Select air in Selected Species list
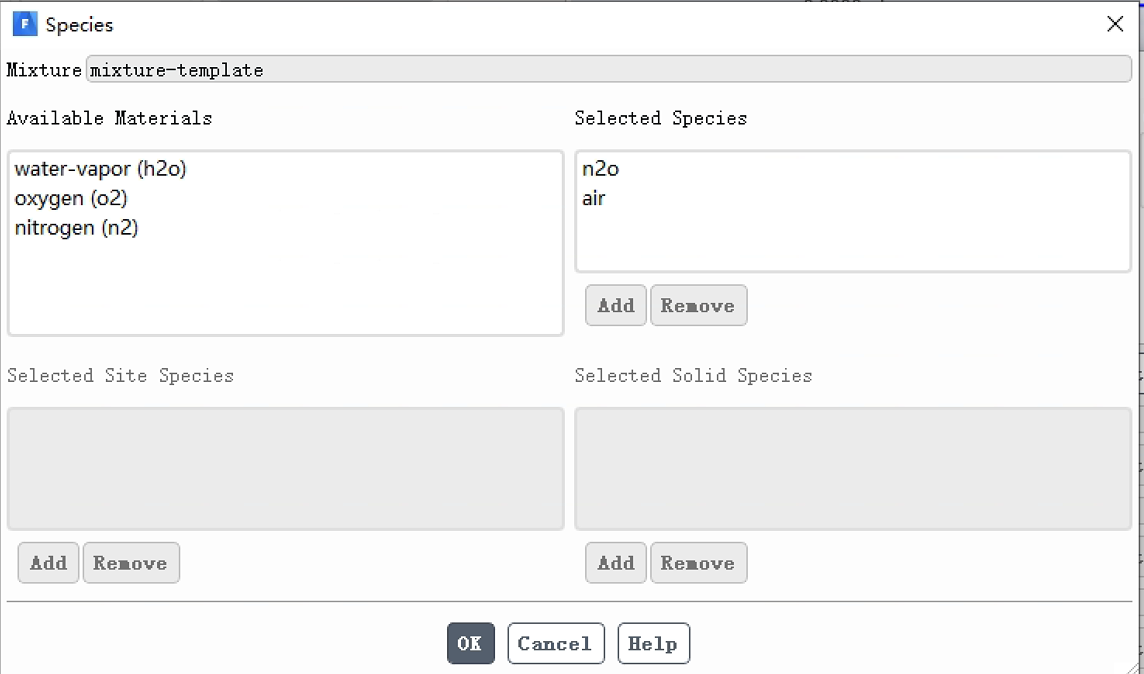This screenshot has height=674, width=1144. click(594, 198)
